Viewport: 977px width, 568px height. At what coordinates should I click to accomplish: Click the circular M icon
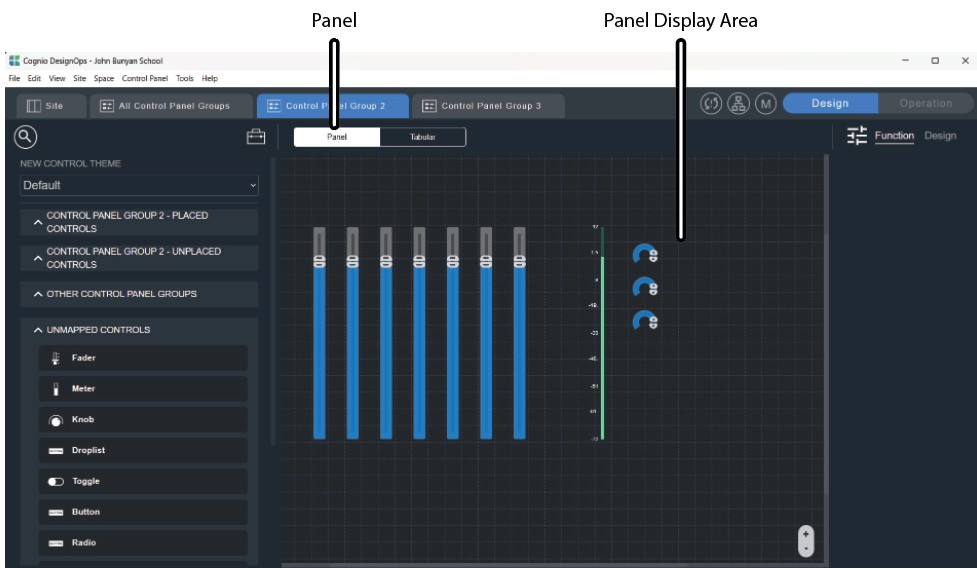(766, 103)
